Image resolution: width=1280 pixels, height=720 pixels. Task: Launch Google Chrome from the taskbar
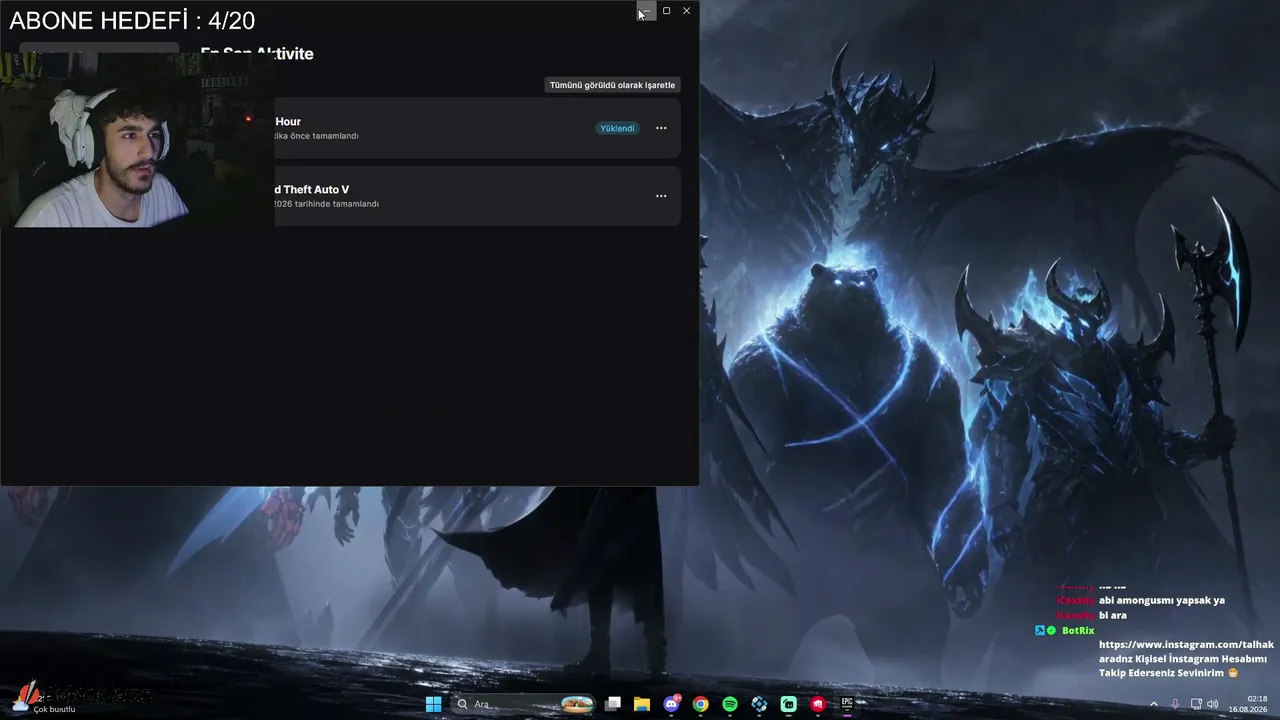[x=701, y=704]
